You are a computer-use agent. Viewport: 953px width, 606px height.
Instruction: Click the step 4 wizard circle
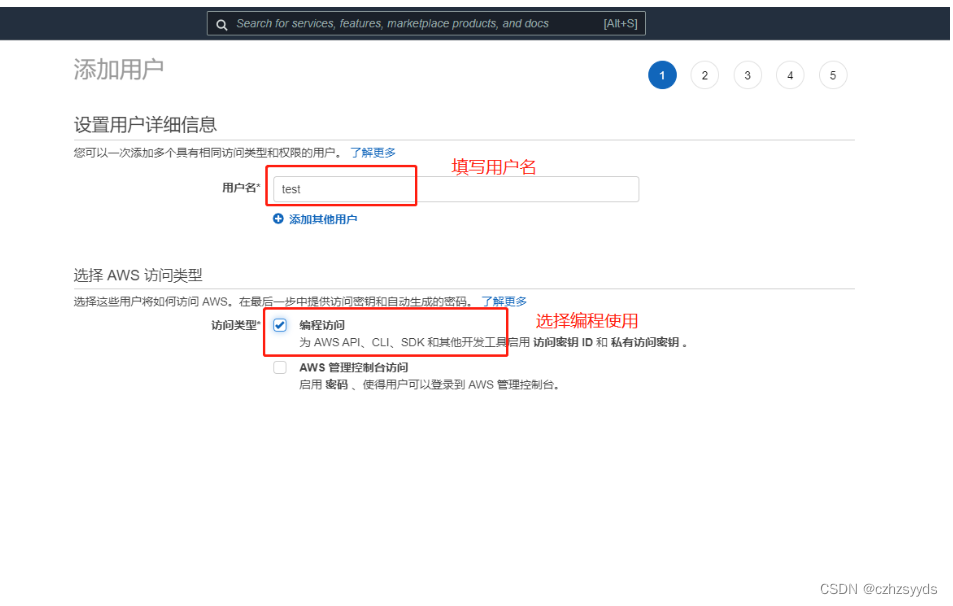click(x=790, y=75)
